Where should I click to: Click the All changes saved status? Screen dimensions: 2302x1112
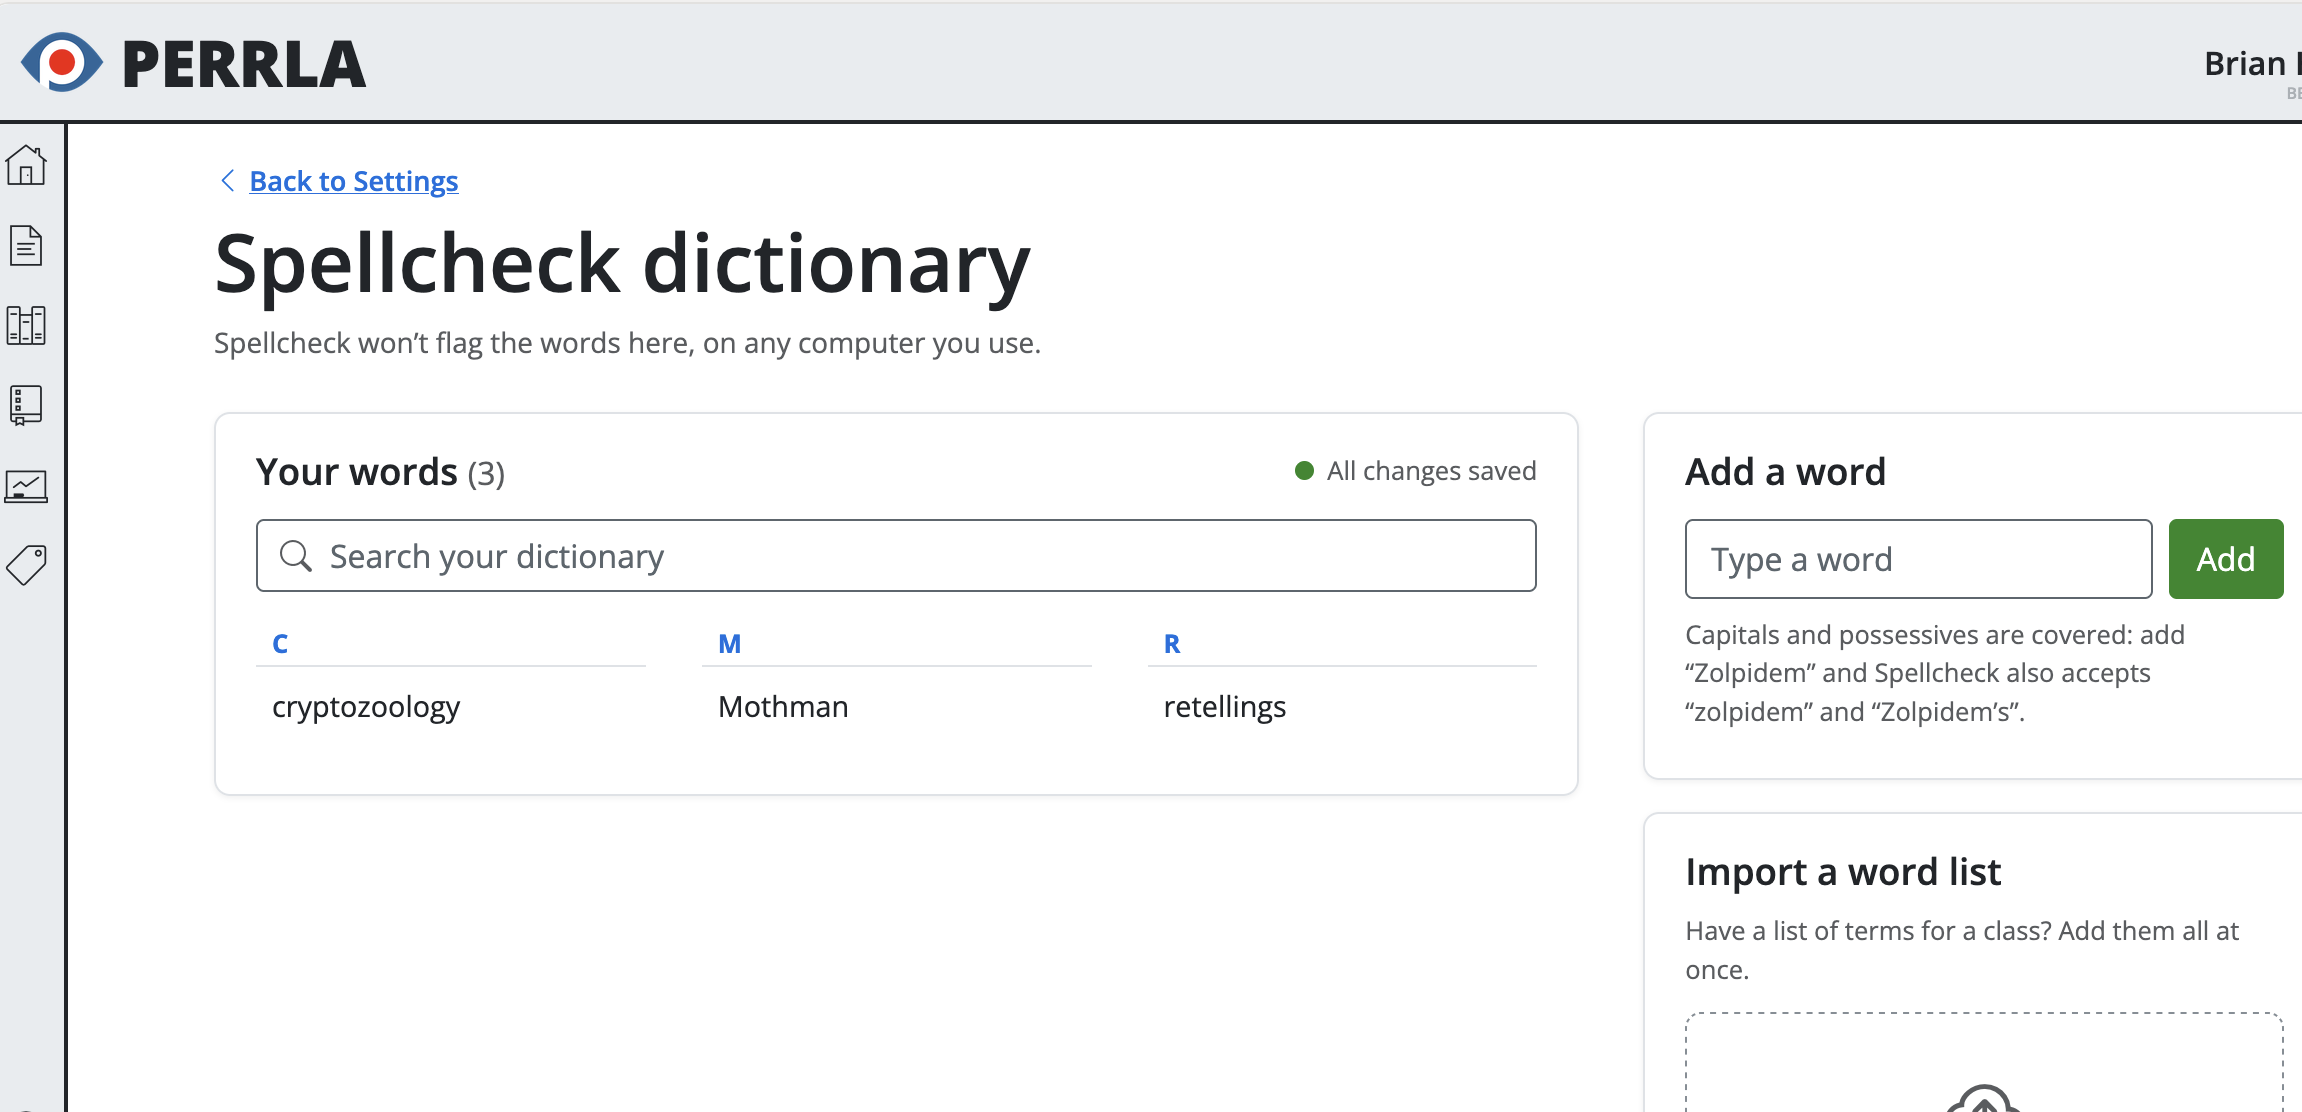(x=1416, y=471)
